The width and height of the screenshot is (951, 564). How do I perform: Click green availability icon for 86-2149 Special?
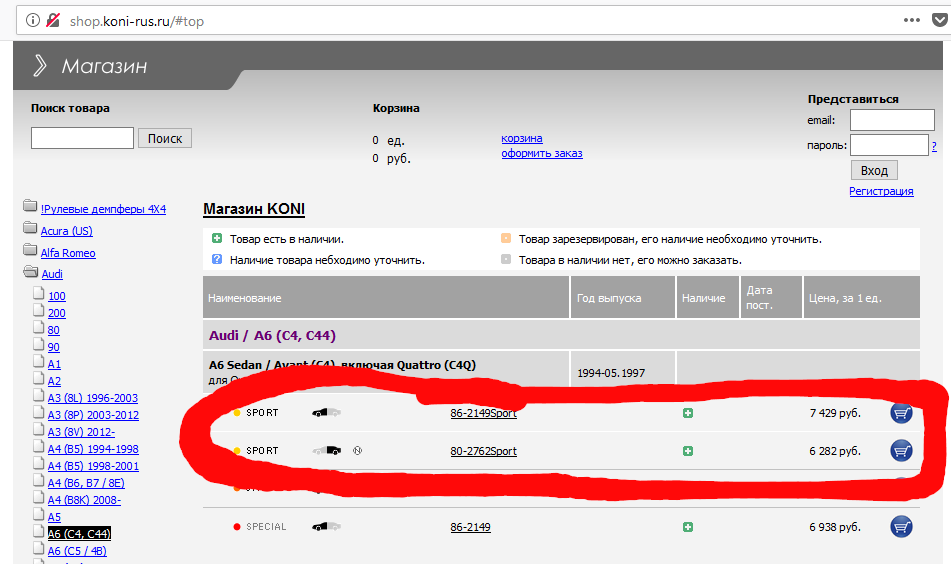coord(688,527)
